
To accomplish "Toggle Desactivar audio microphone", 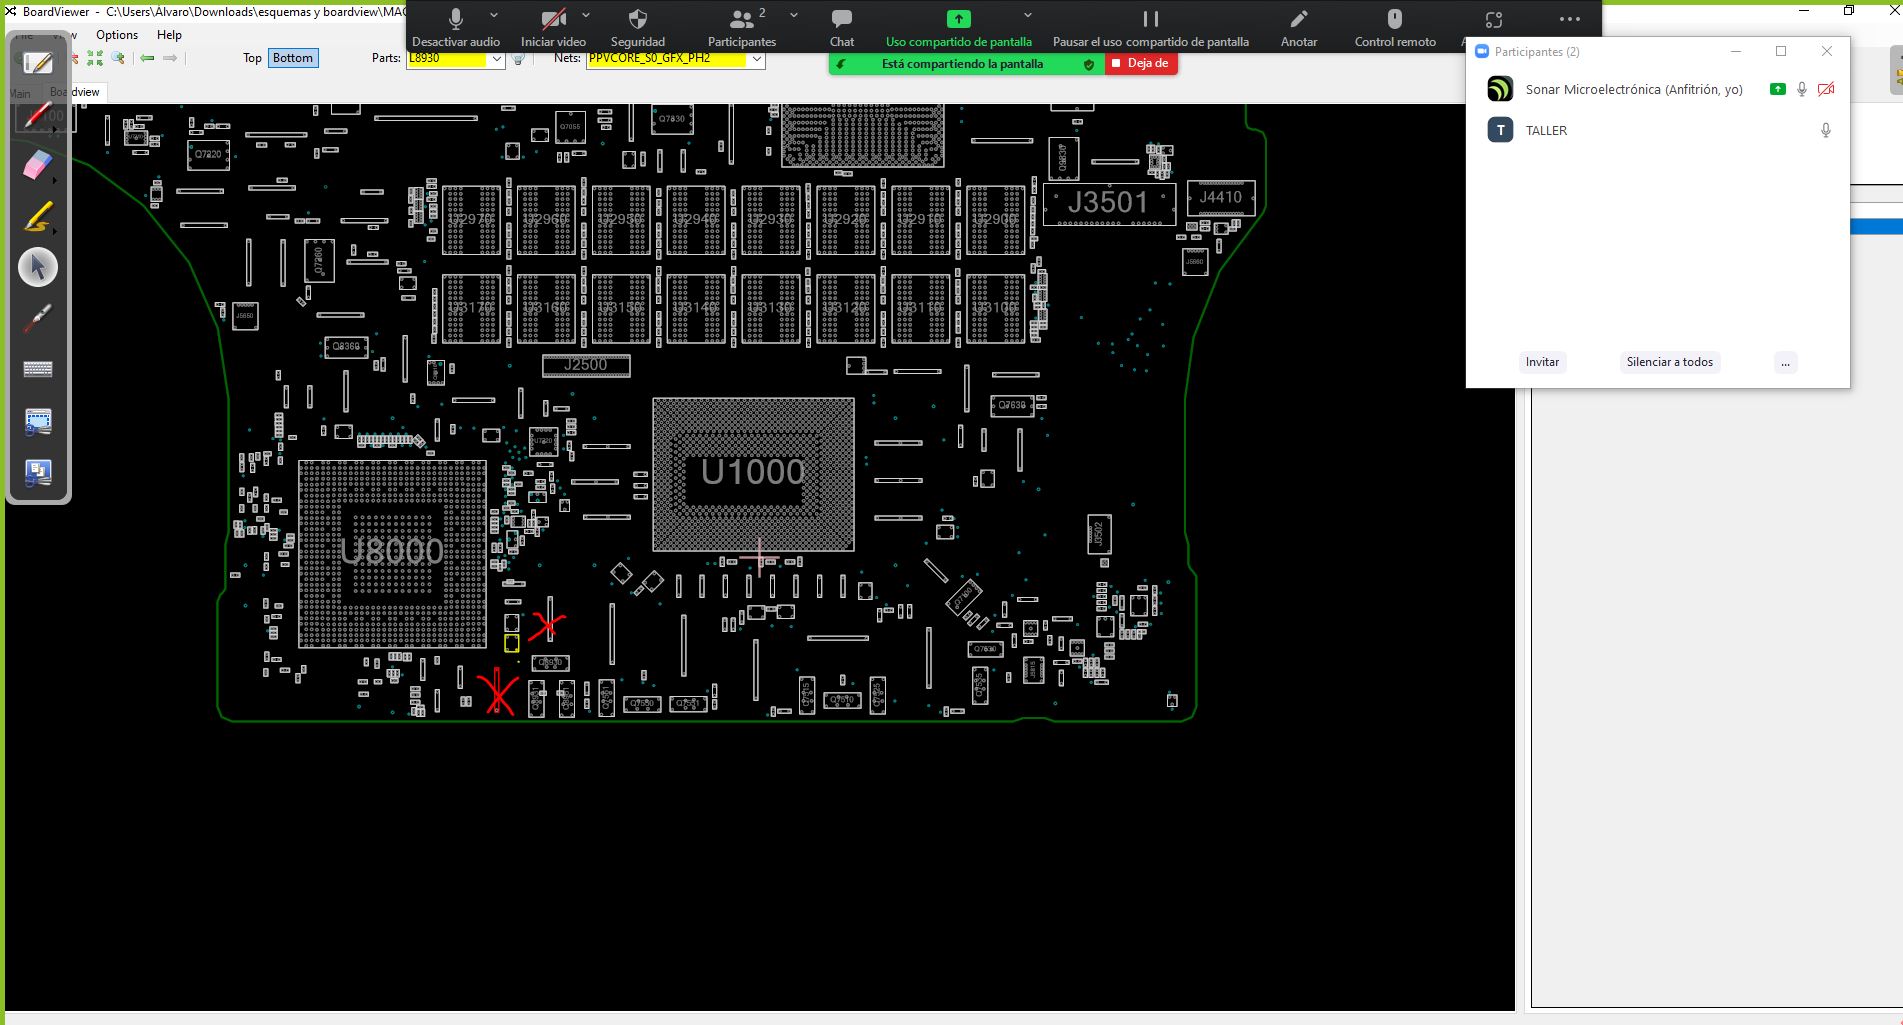I will (456, 20).
